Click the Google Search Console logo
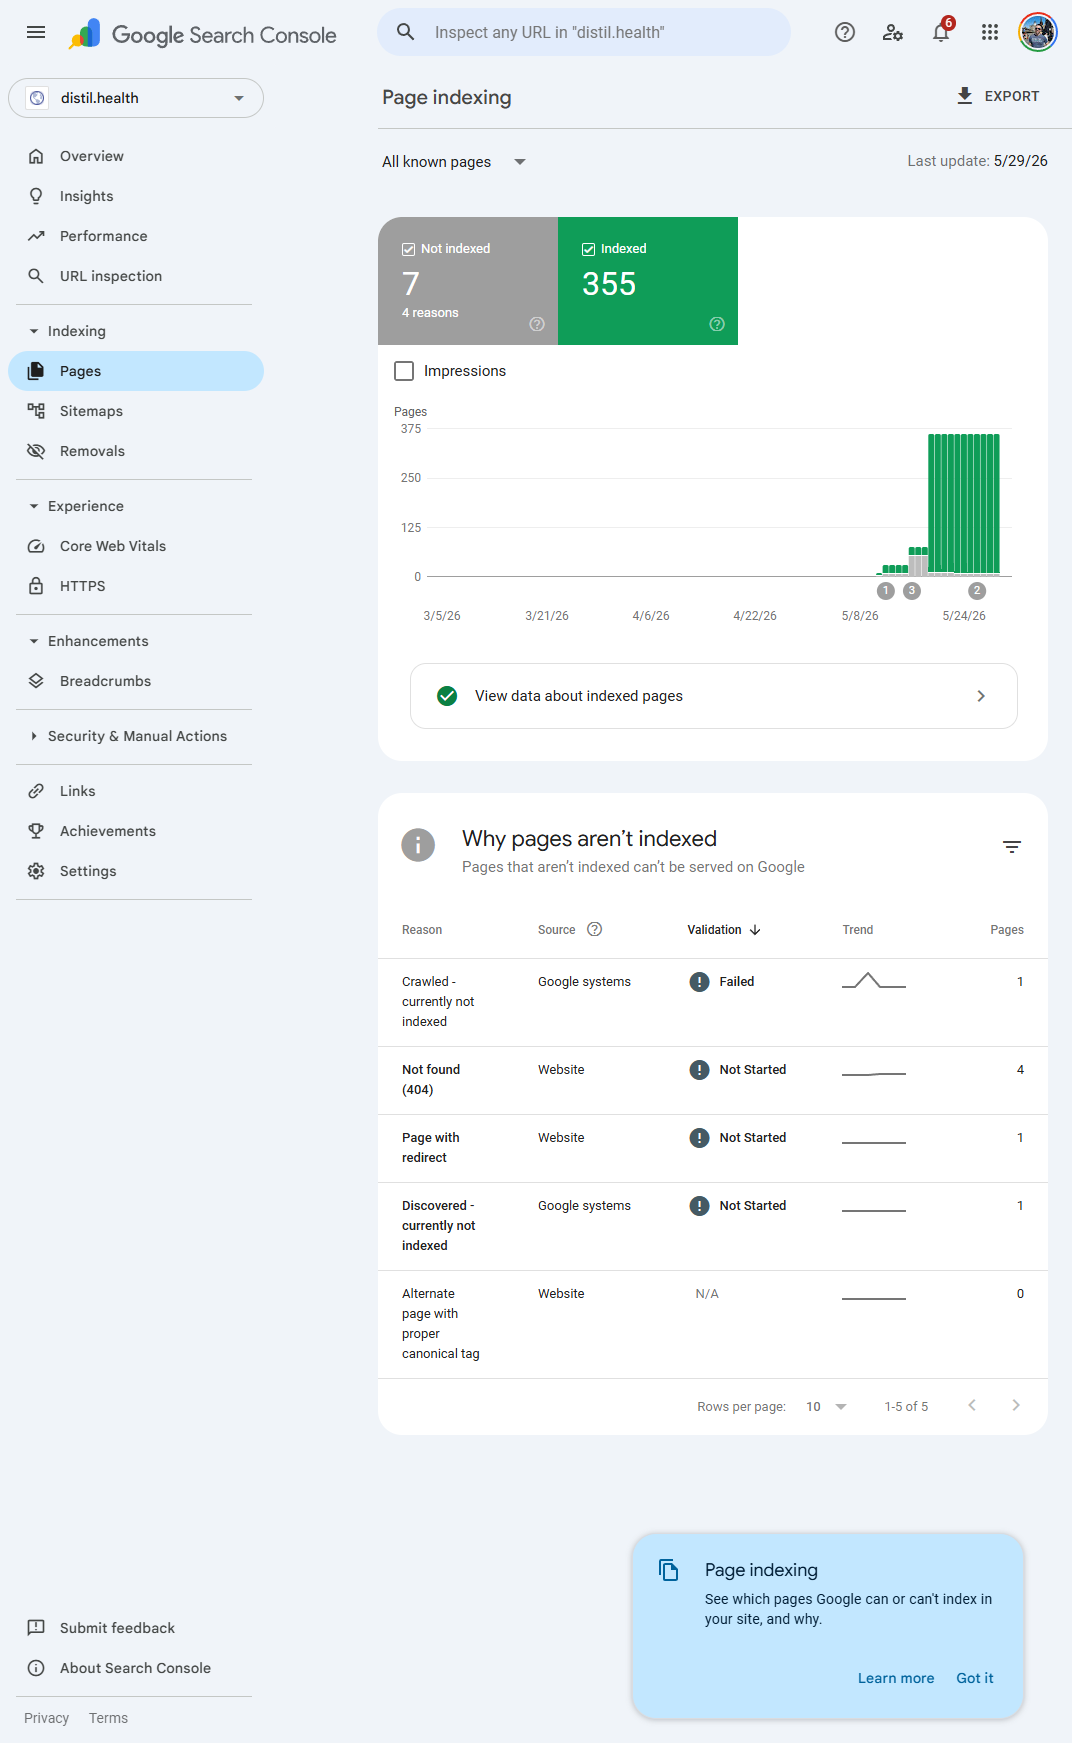The width and height of the screenshot is (1072, 1743). point(203,35)
